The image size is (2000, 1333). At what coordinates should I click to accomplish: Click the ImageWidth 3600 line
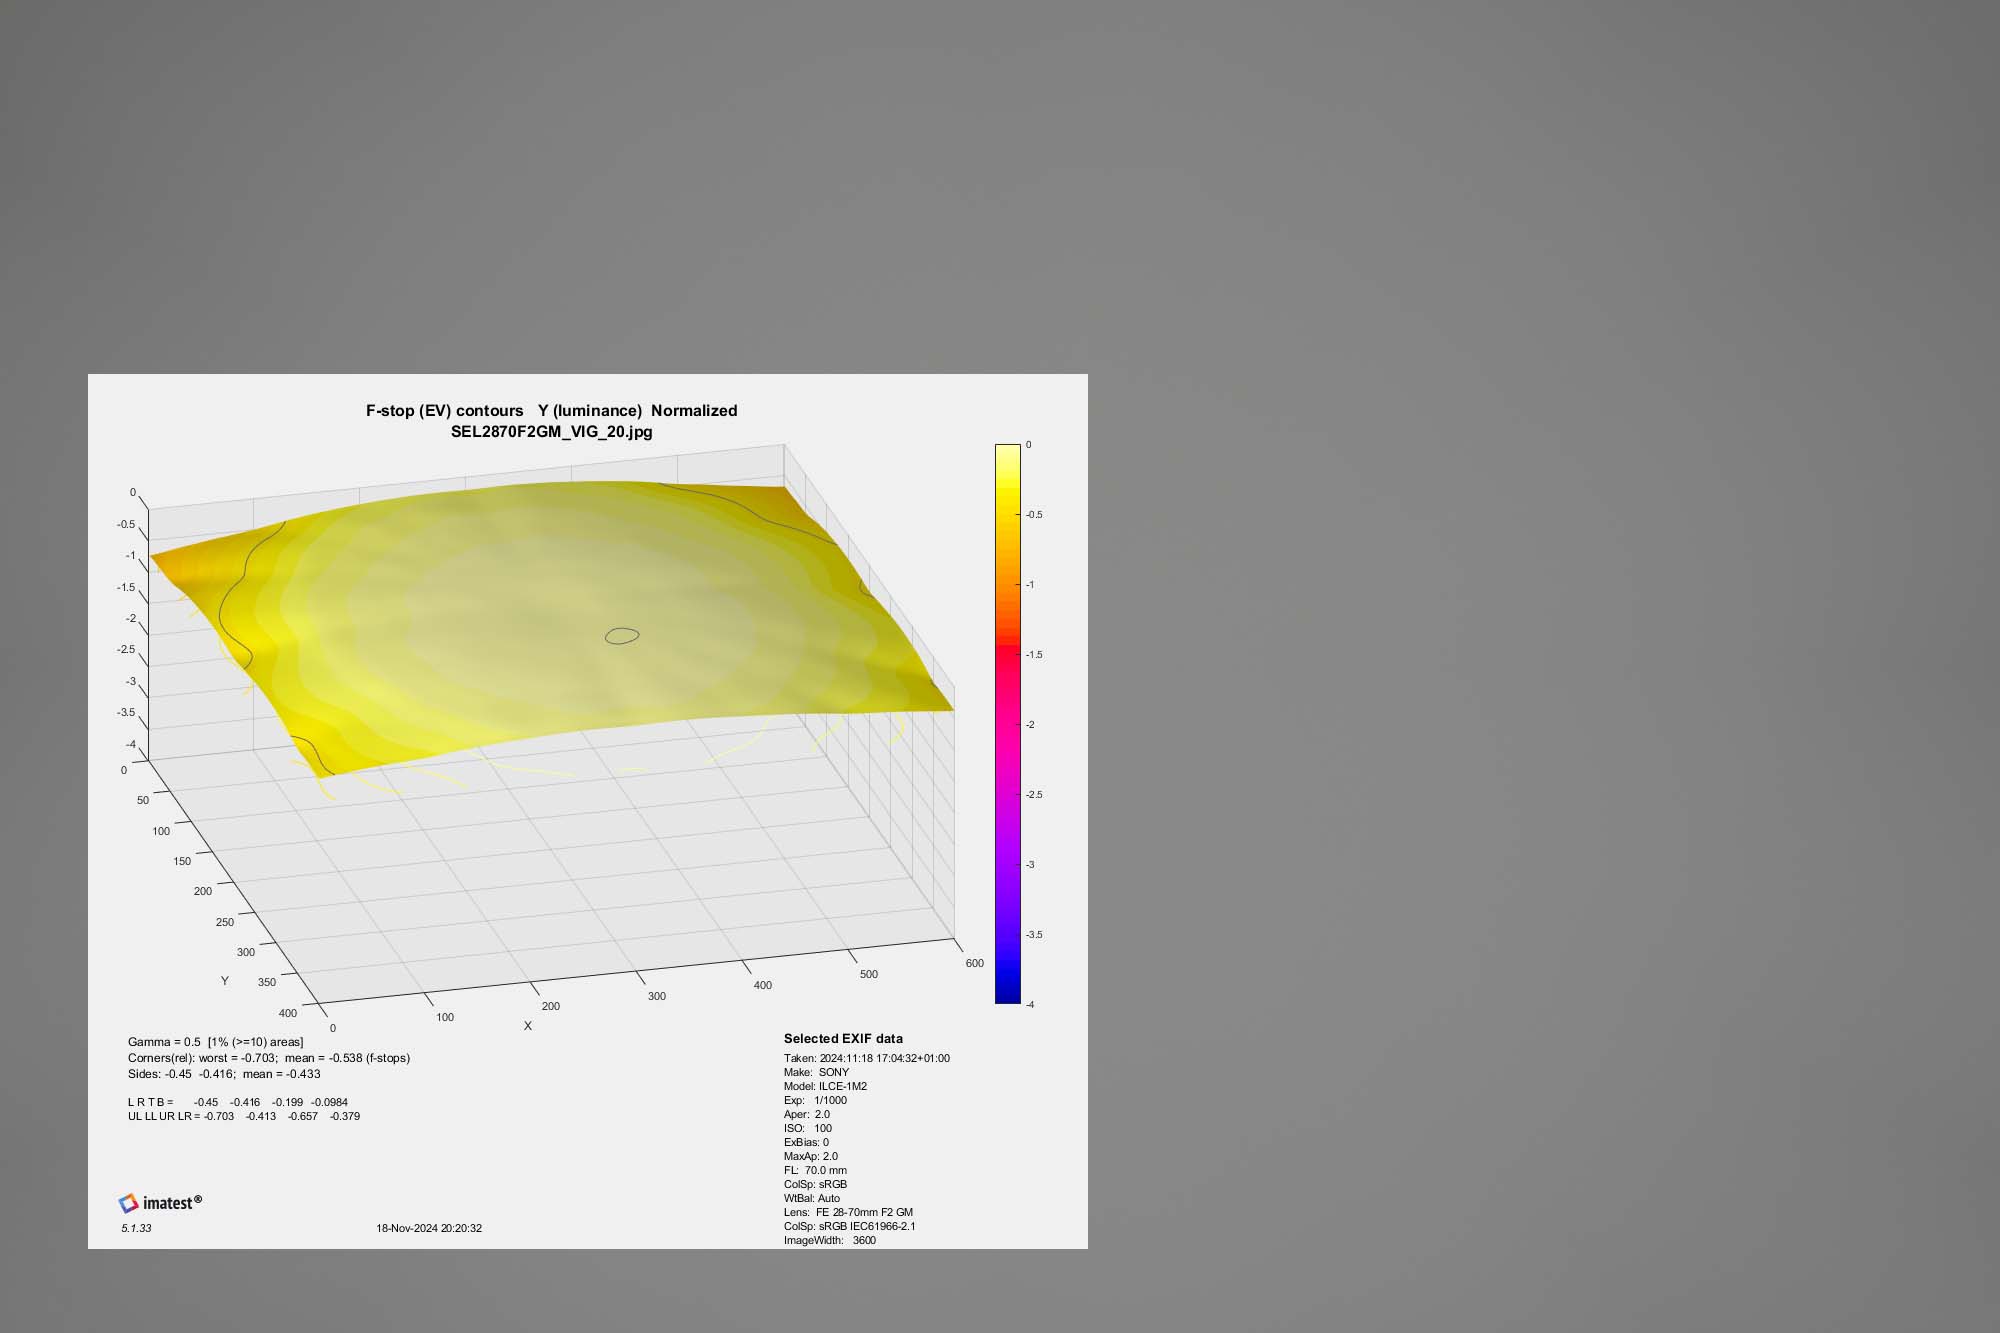pyautogui.click(x=829, y=1240)
